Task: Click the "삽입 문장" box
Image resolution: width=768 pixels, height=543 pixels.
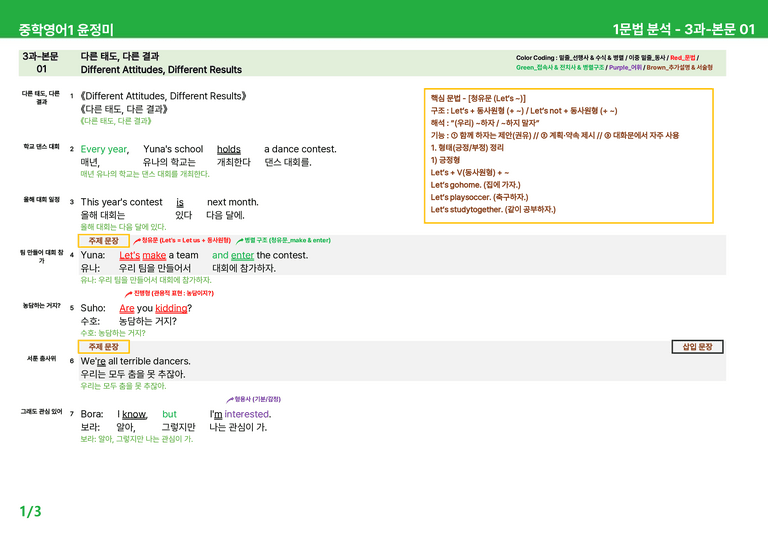Action: click(x=697, y=347)
